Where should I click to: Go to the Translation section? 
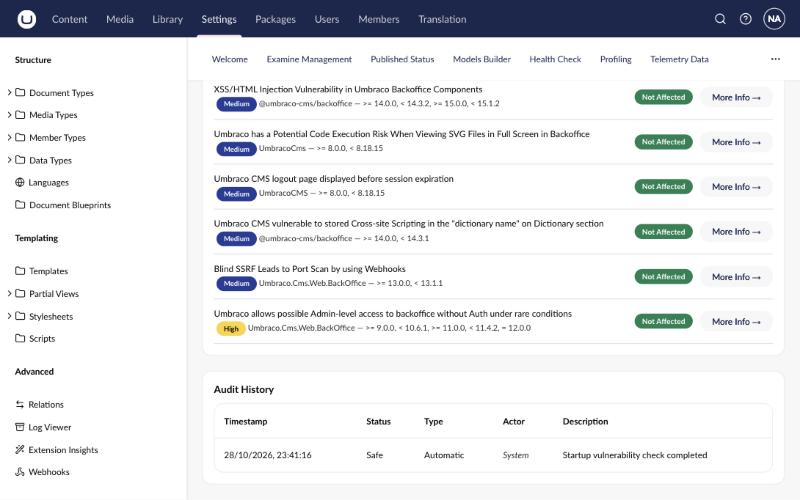[x=442, y=19]
